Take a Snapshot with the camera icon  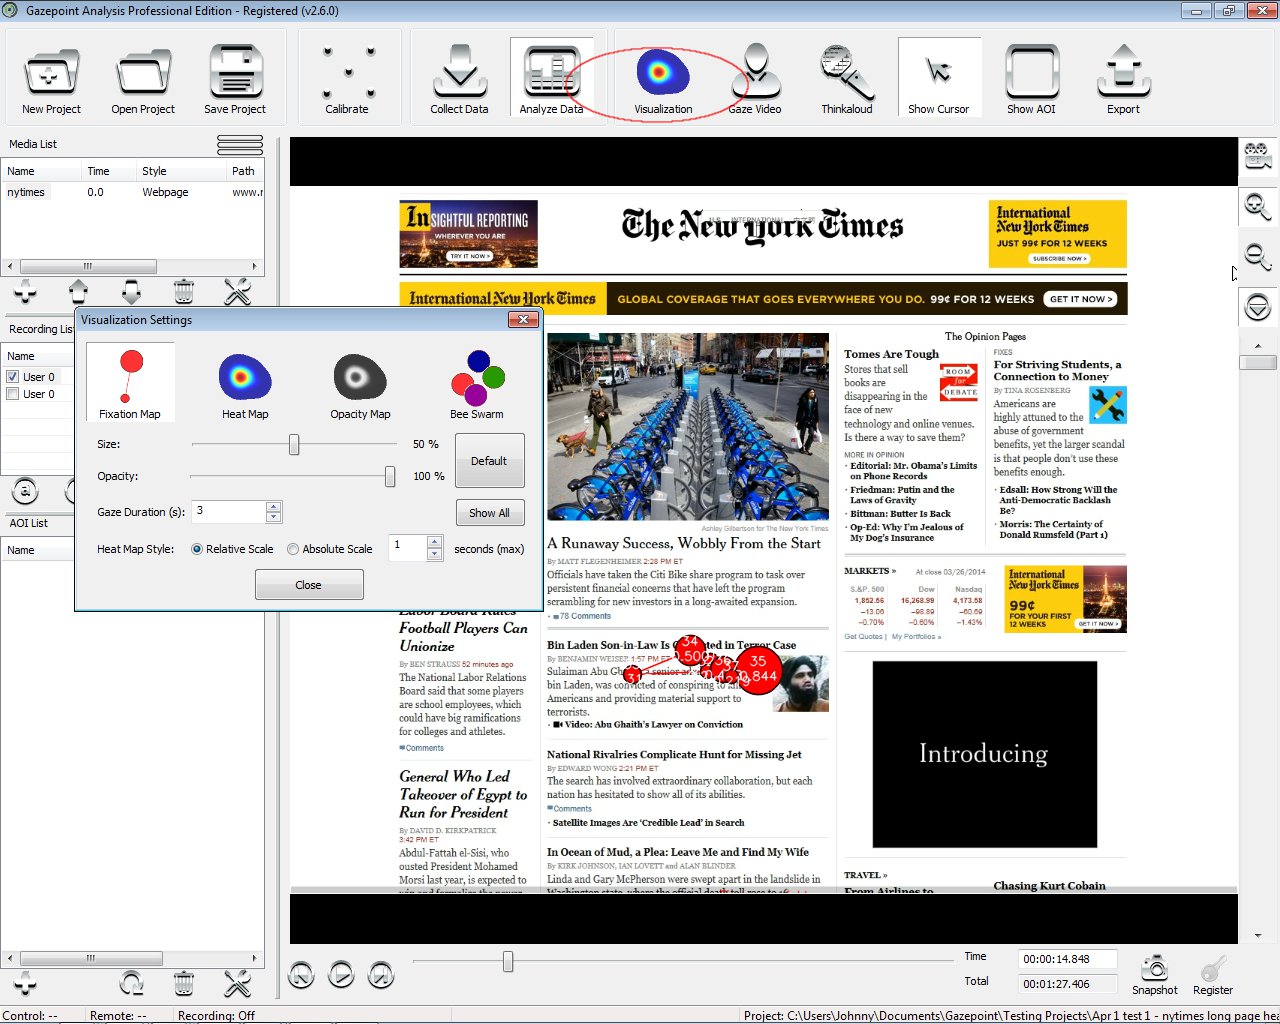1155,968
